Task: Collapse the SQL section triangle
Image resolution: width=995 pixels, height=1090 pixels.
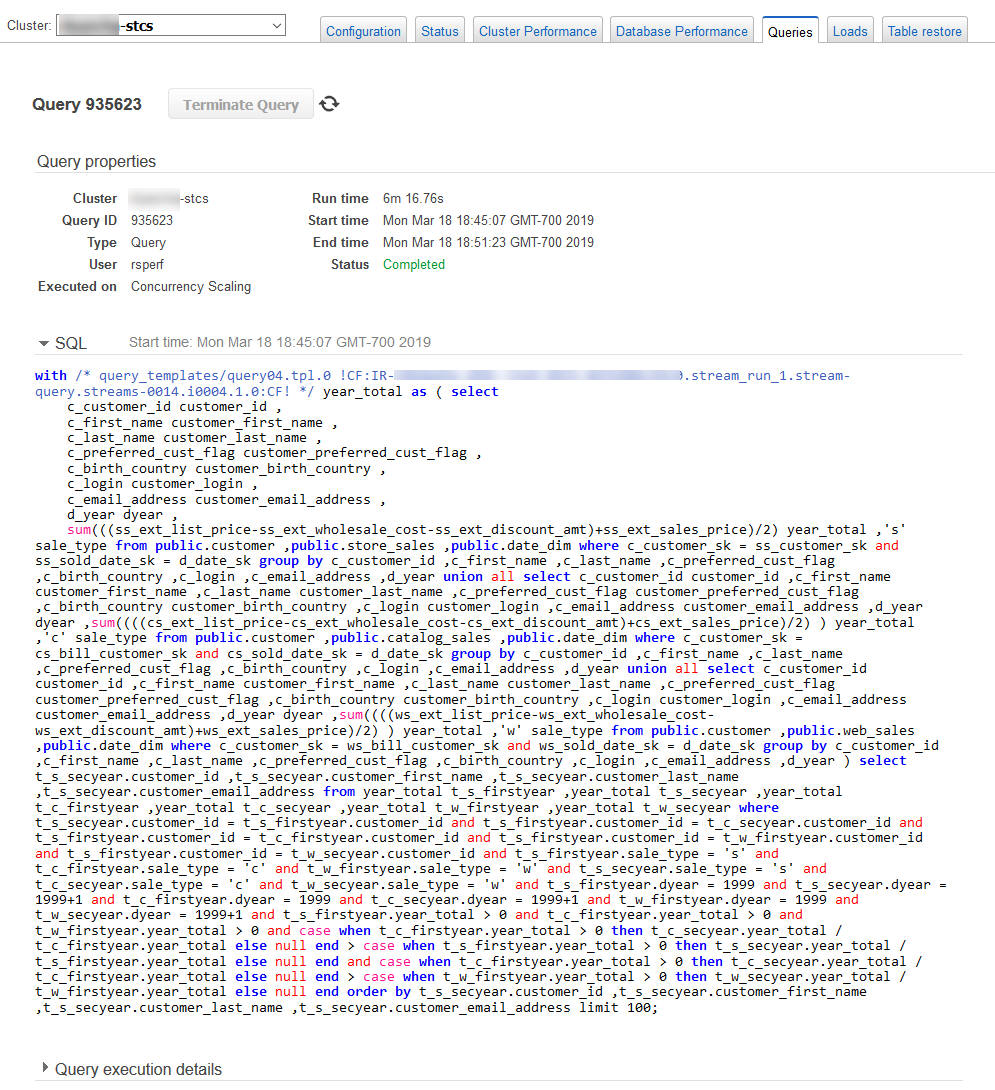Action: (44, 343)
